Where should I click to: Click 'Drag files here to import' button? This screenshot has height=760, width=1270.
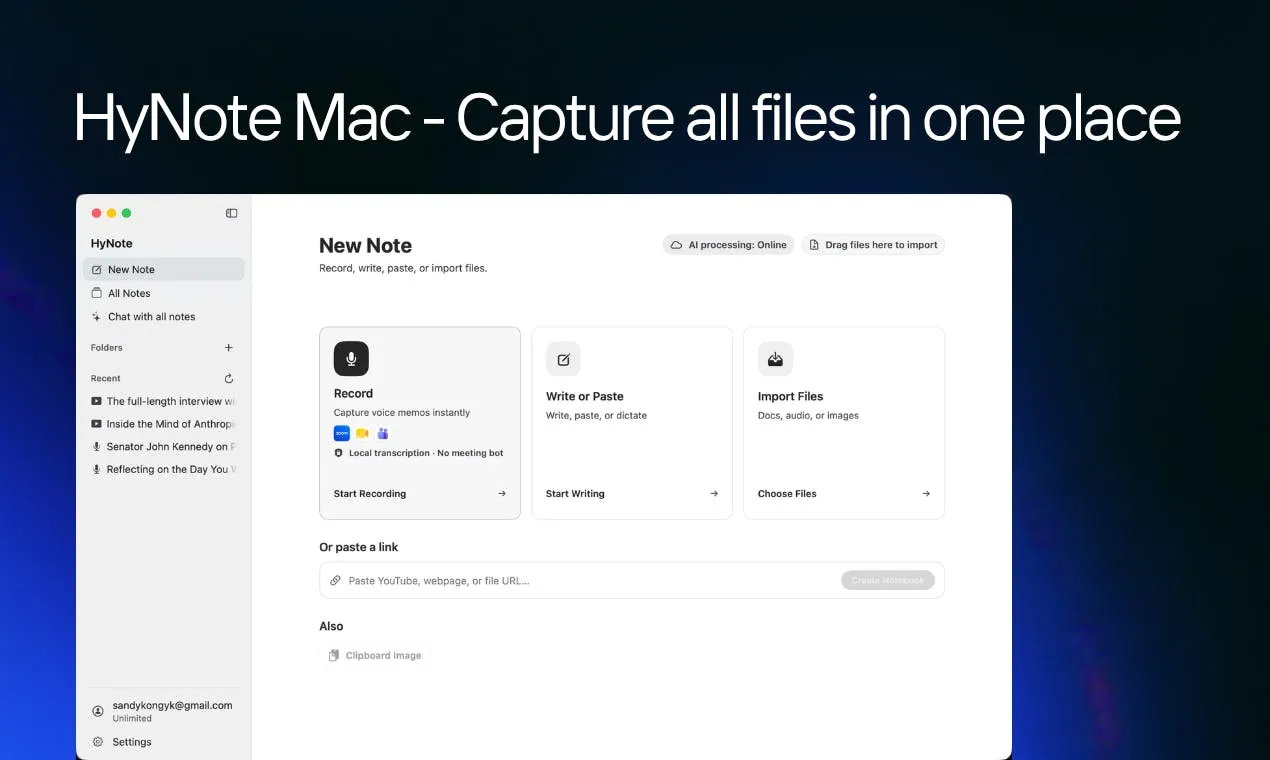pyautogui.click(x=873, y=245)
